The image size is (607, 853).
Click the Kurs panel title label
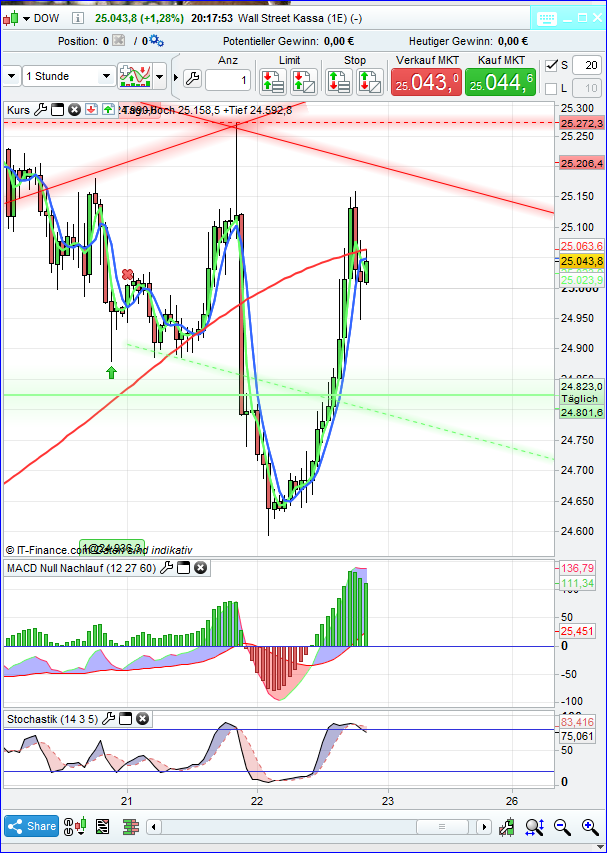[x=18, y=110]
